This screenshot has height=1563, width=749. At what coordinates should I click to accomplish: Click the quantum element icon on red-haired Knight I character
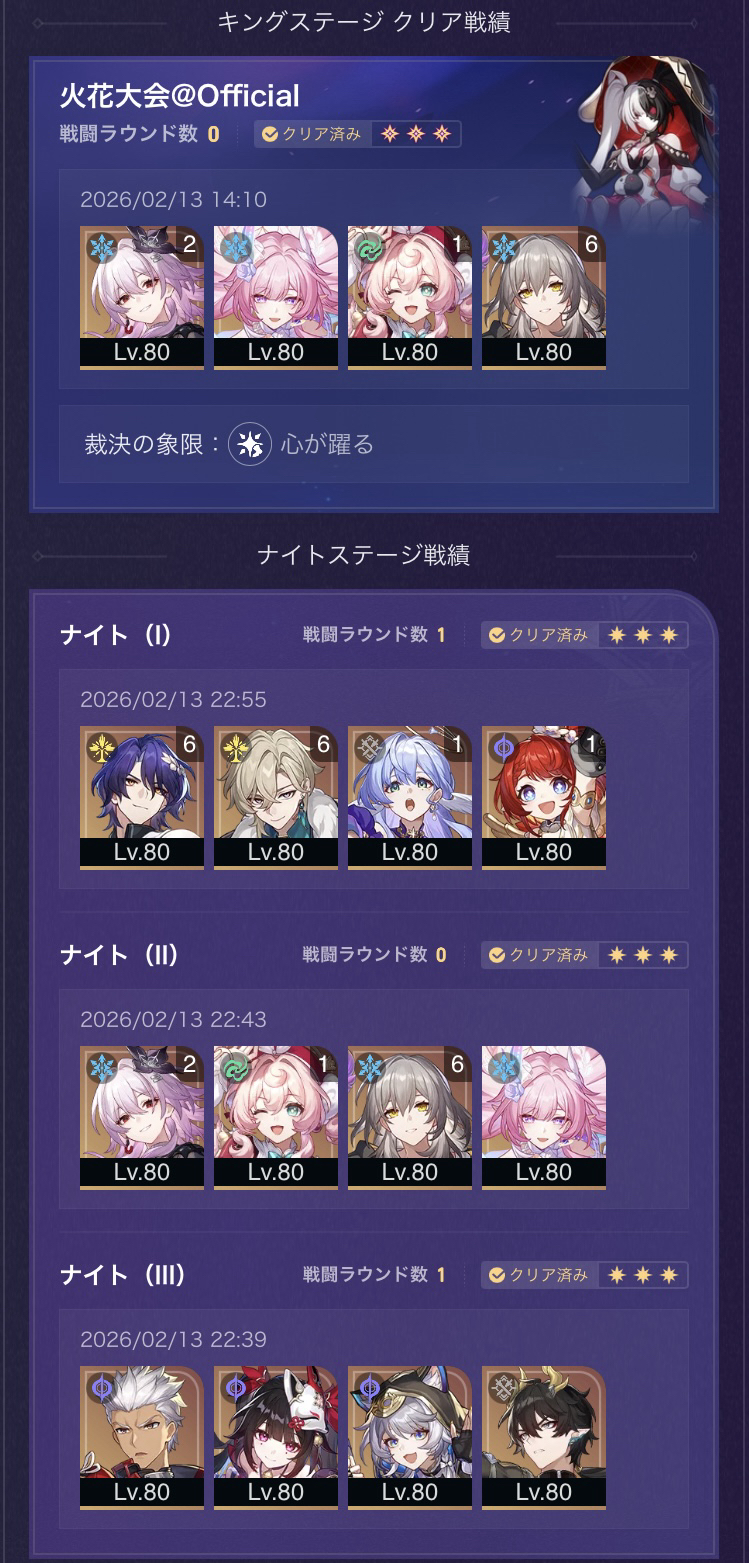[503, 747]
